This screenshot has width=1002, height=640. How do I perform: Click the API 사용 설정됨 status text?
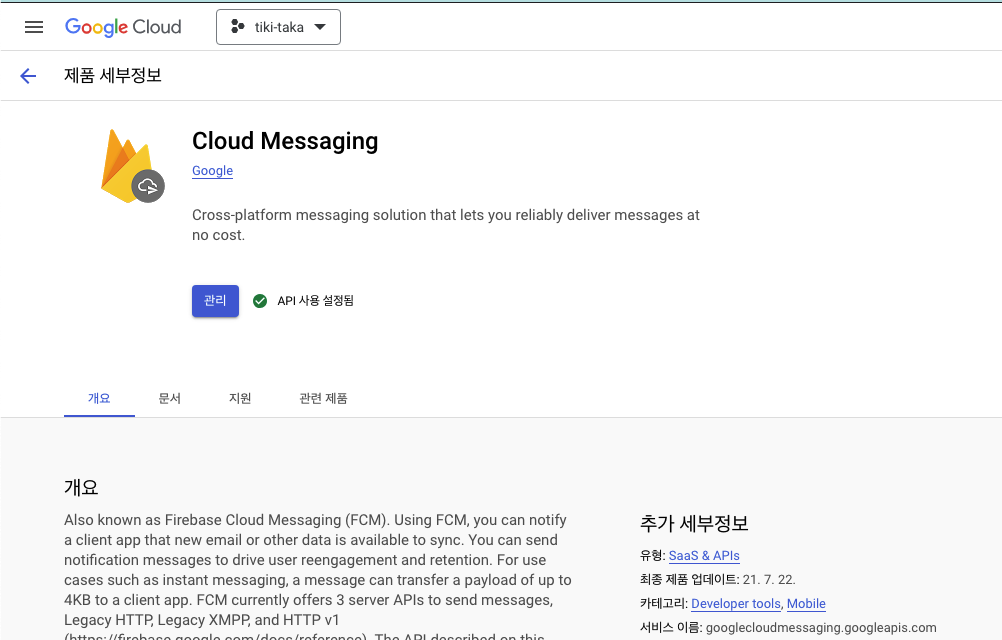point(315,301)
